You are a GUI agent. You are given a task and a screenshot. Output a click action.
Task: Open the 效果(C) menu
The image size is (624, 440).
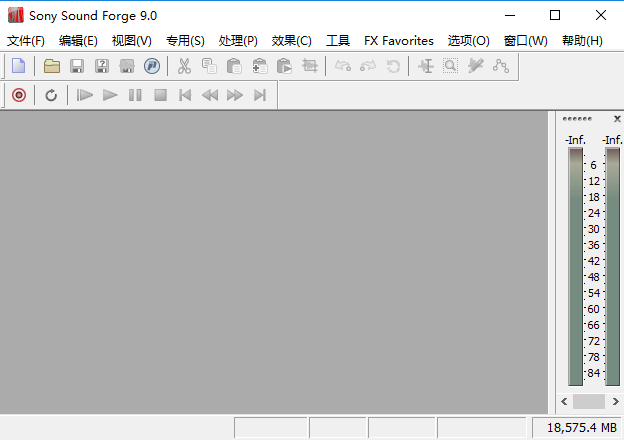pos(292,41)
